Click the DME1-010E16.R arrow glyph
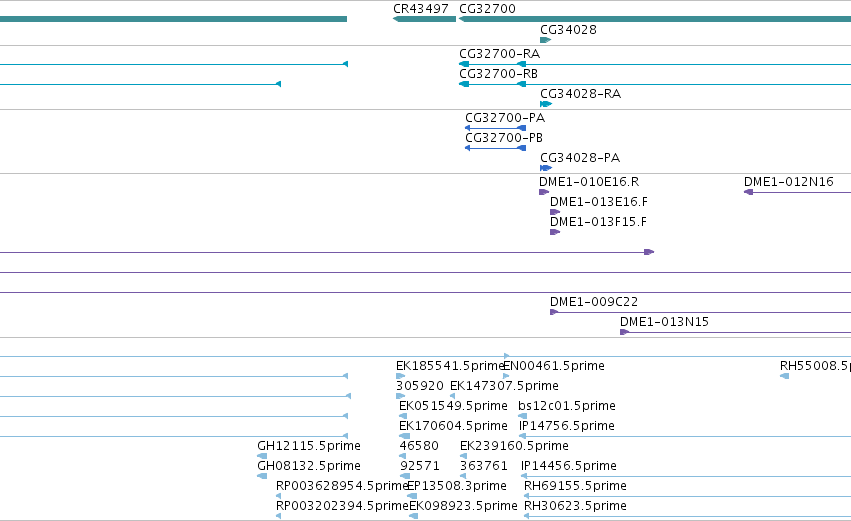 coord(544,192)
